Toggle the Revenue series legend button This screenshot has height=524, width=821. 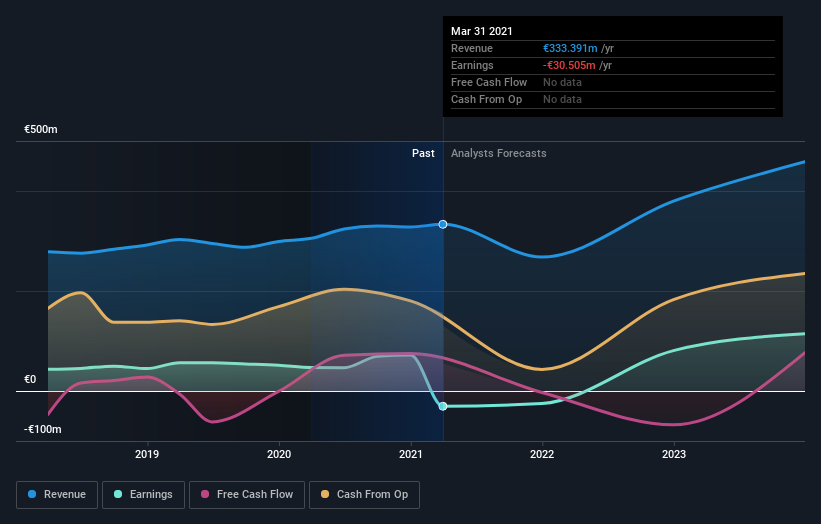57,495
